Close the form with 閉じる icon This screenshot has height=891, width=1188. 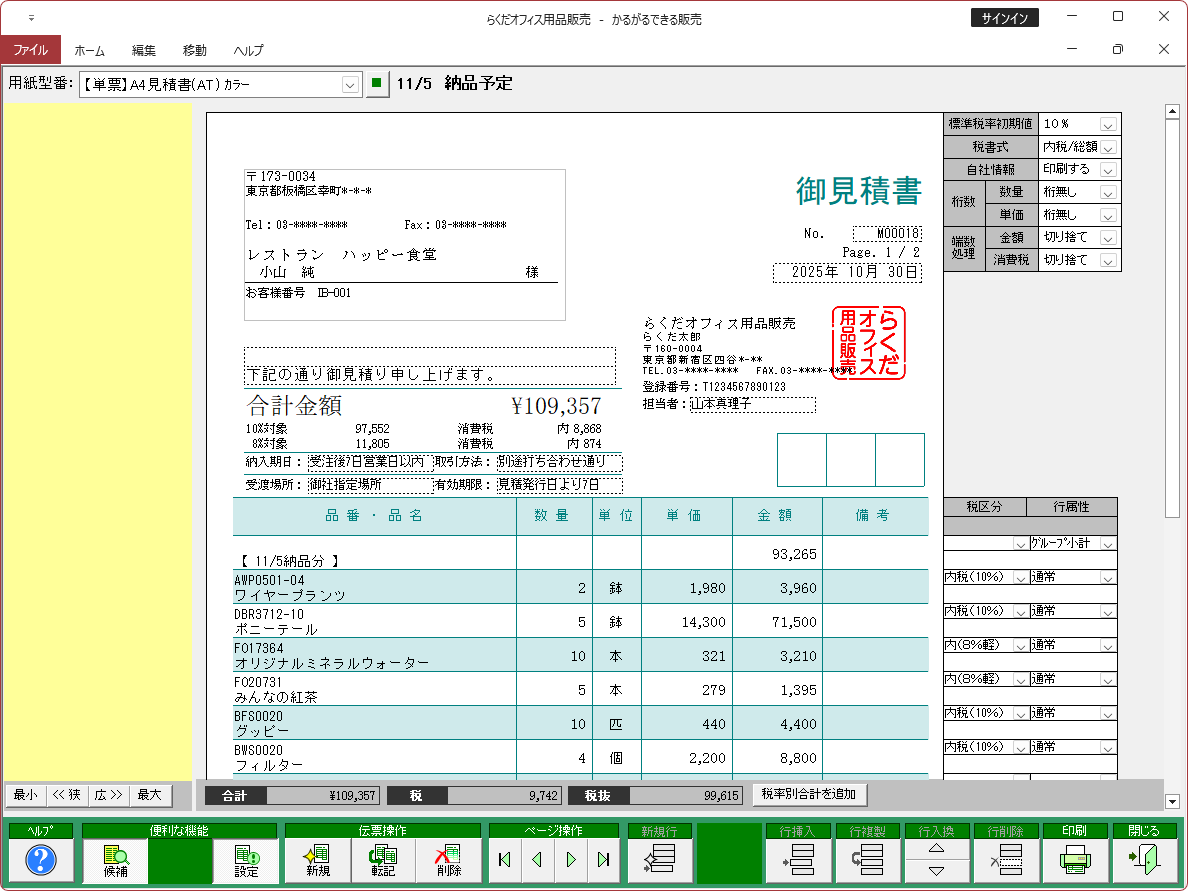click(x=1143, y=859)
